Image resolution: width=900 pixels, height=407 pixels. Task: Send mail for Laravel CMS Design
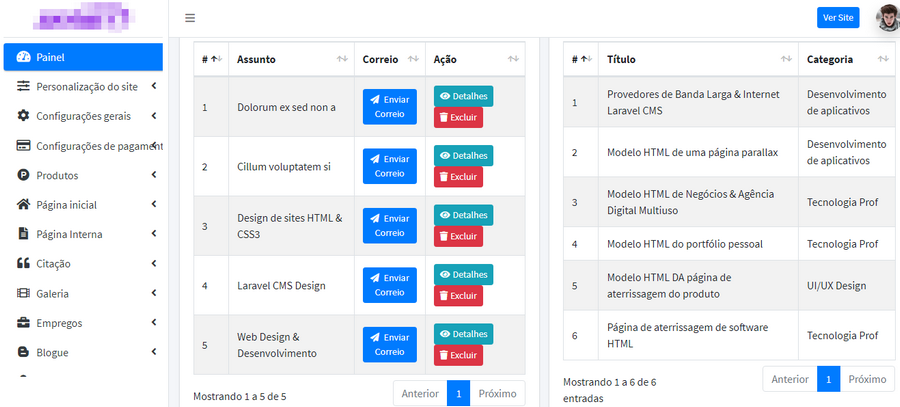pos(390,285)
